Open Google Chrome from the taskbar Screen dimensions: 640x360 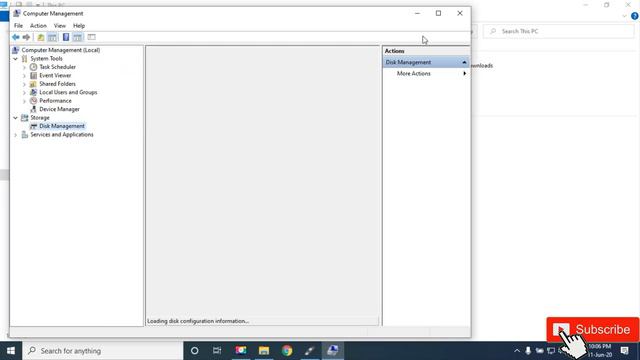[x=287, y=351]
